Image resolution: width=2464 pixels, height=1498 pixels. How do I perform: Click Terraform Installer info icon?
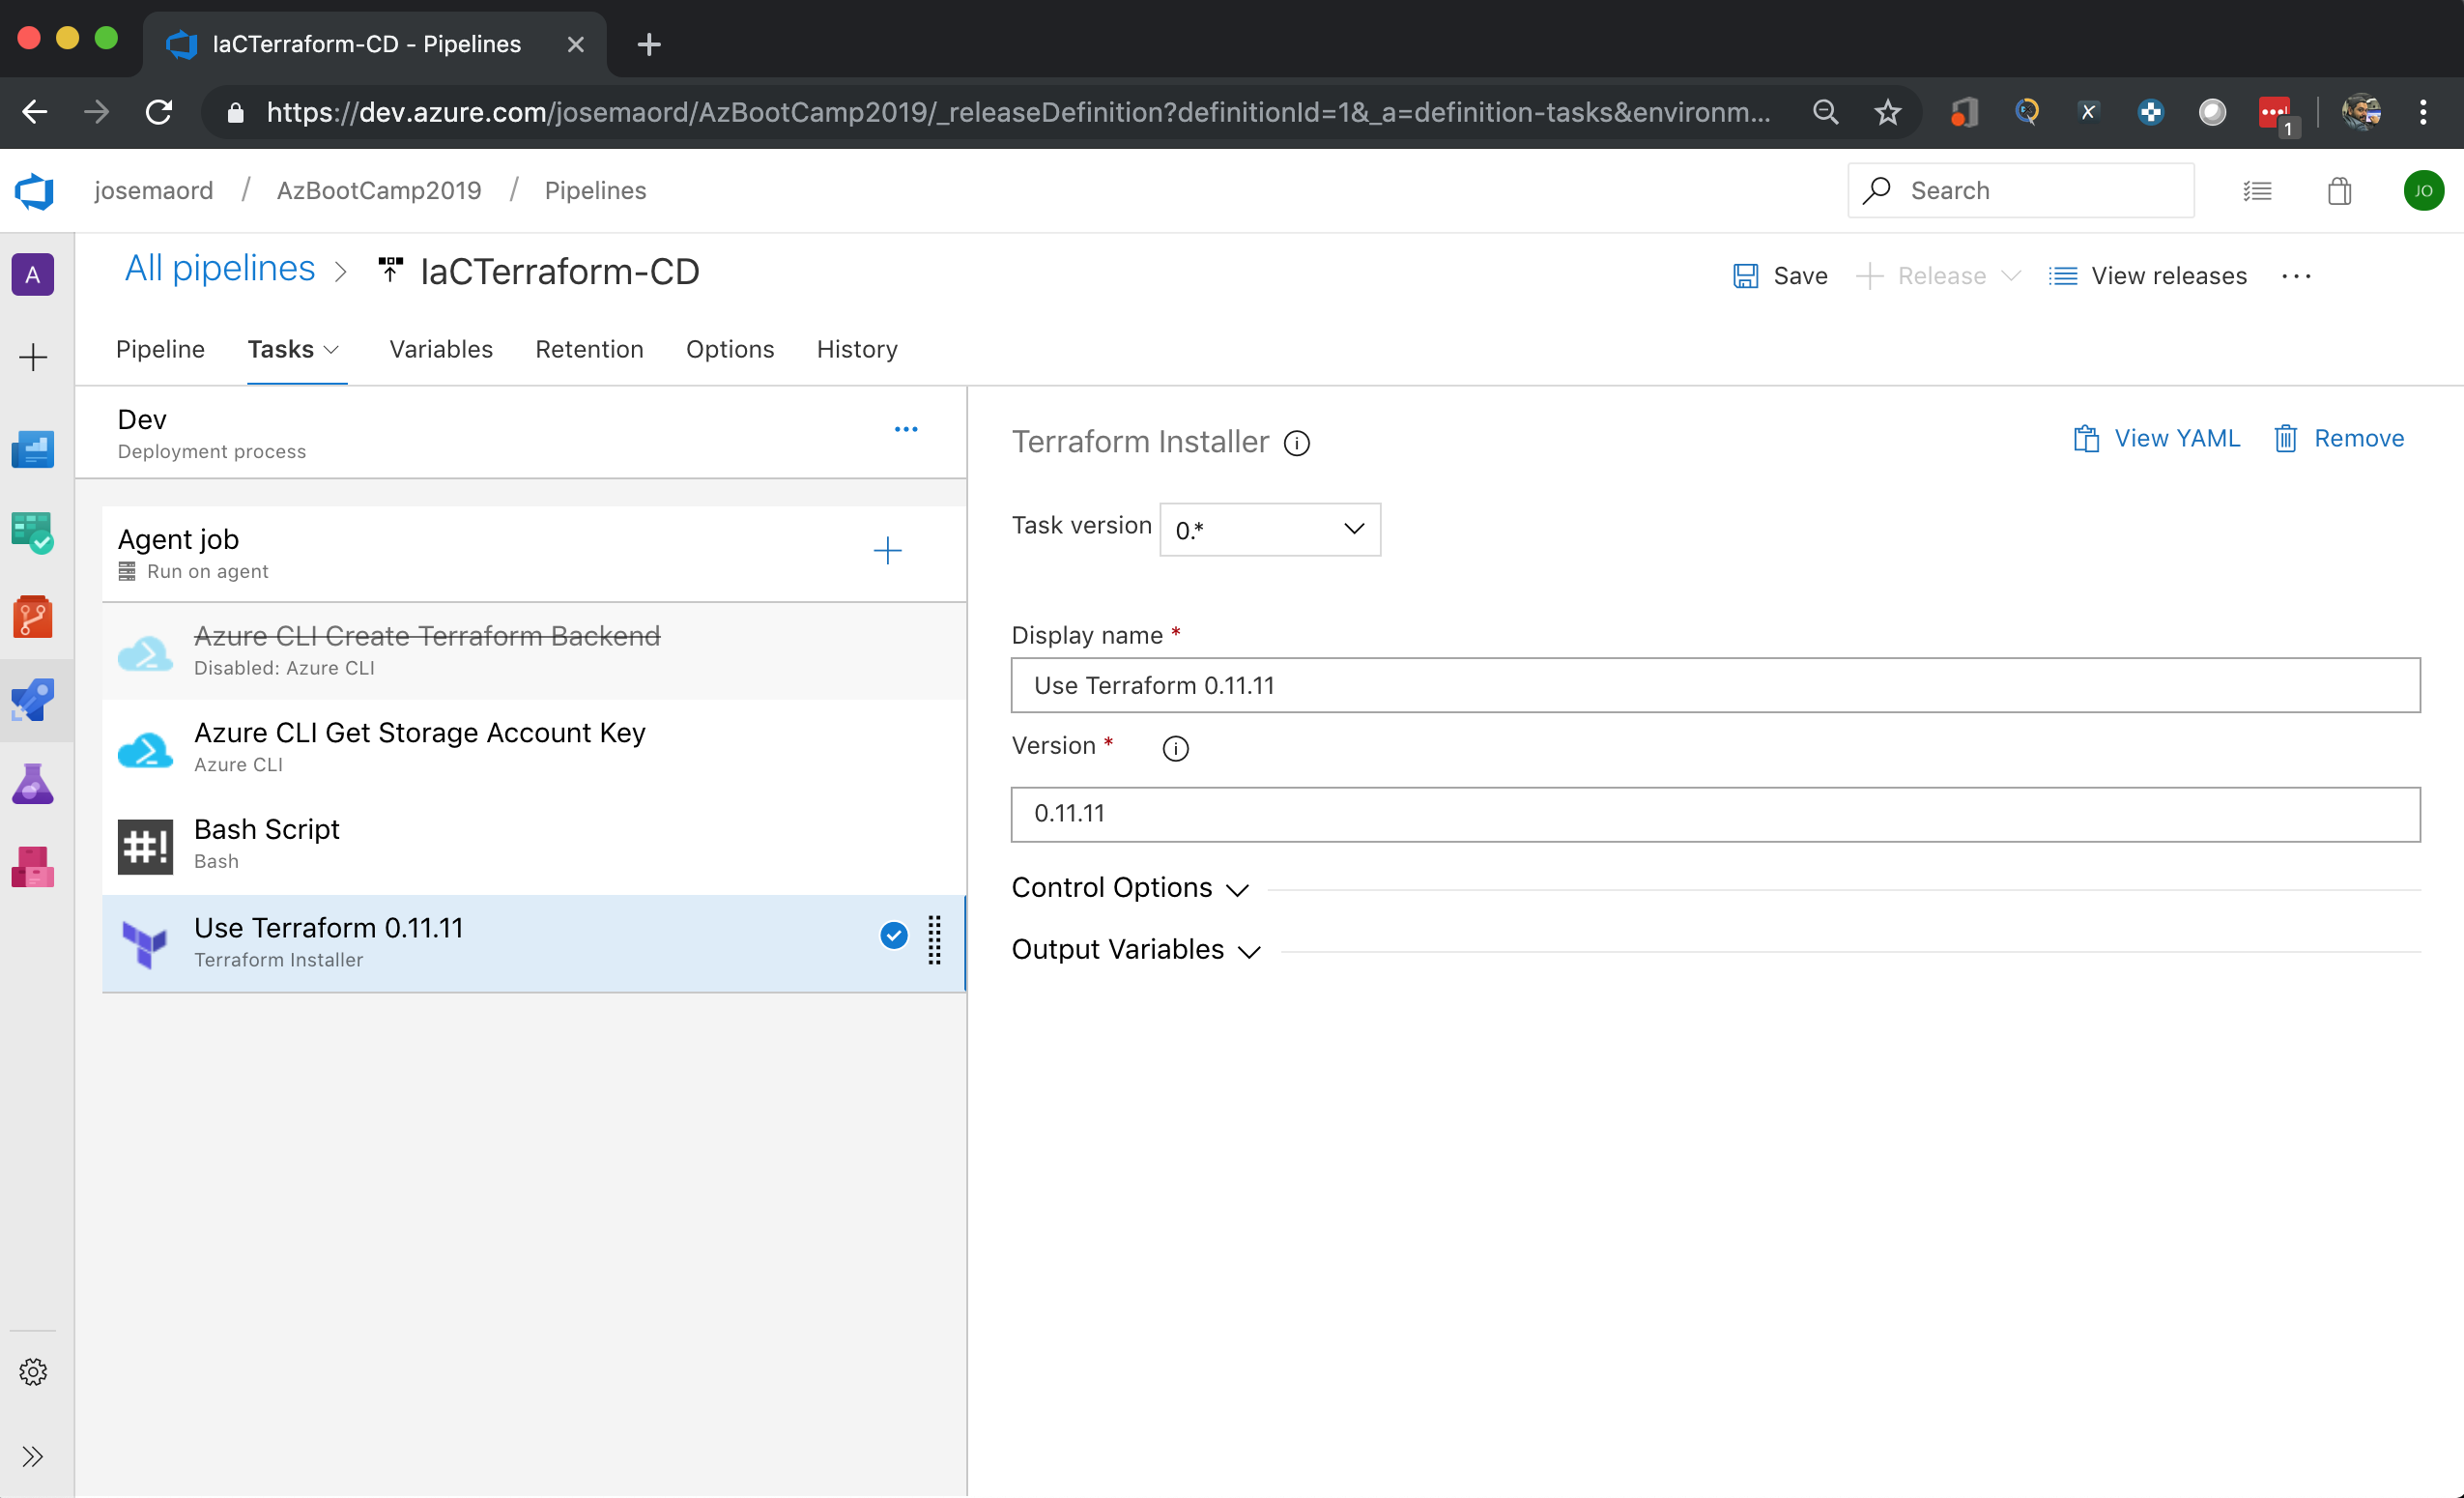(x=1297, y=443)
